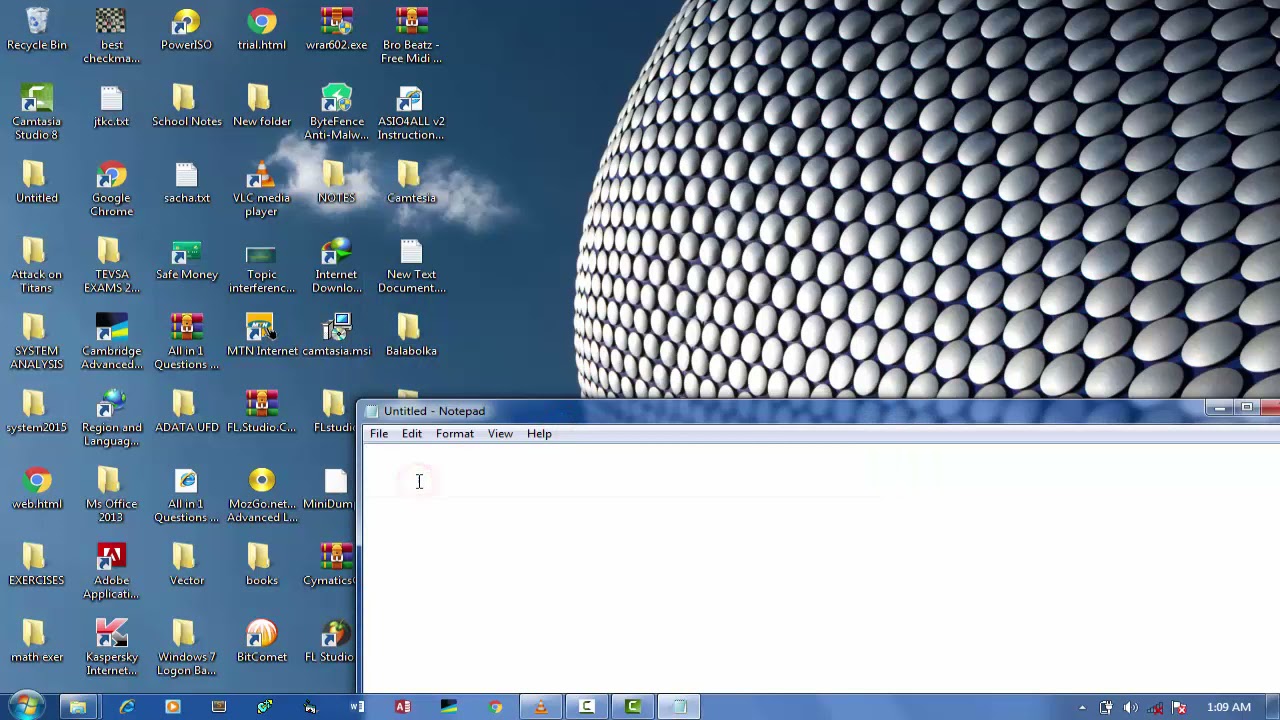
Task: Open Microsoft Access from the taskbar
Action: [403, 707]
